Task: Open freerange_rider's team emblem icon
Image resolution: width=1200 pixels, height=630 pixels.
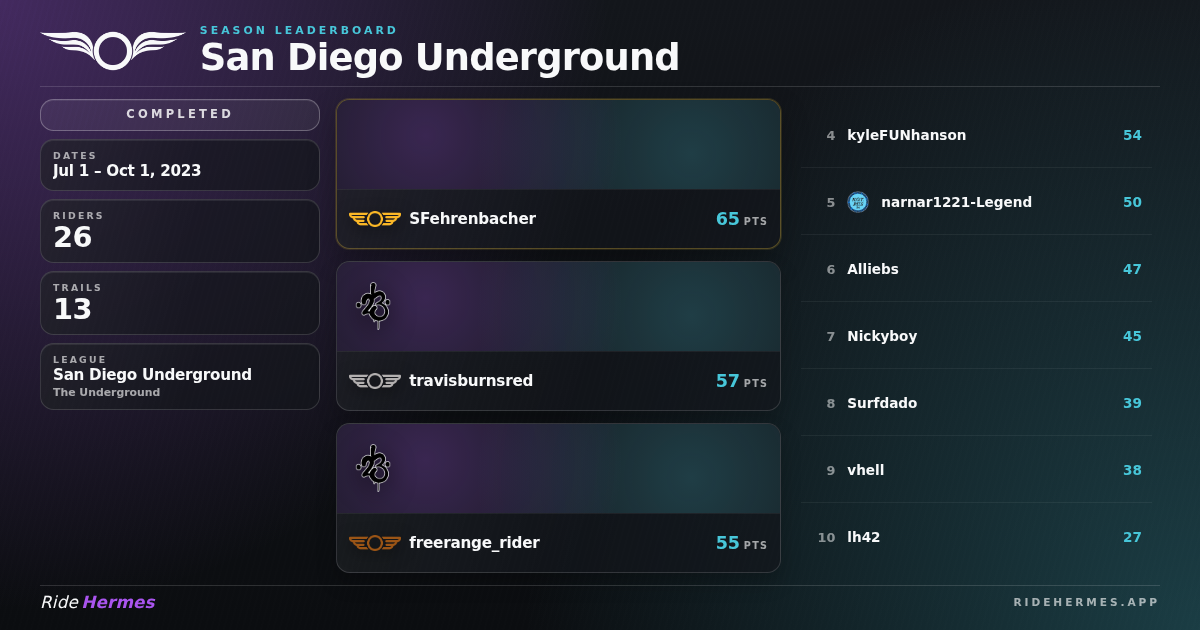Action: 374,467
